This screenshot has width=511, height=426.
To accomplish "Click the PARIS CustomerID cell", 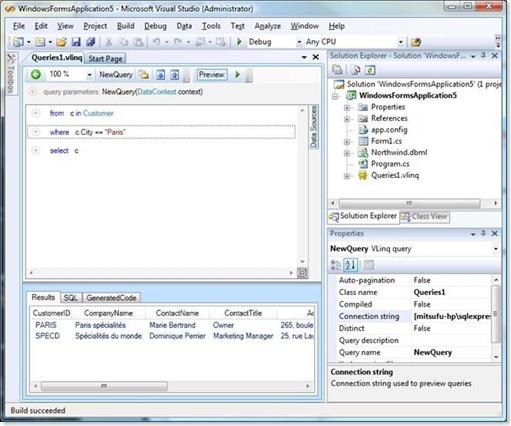I will point(46,325).
